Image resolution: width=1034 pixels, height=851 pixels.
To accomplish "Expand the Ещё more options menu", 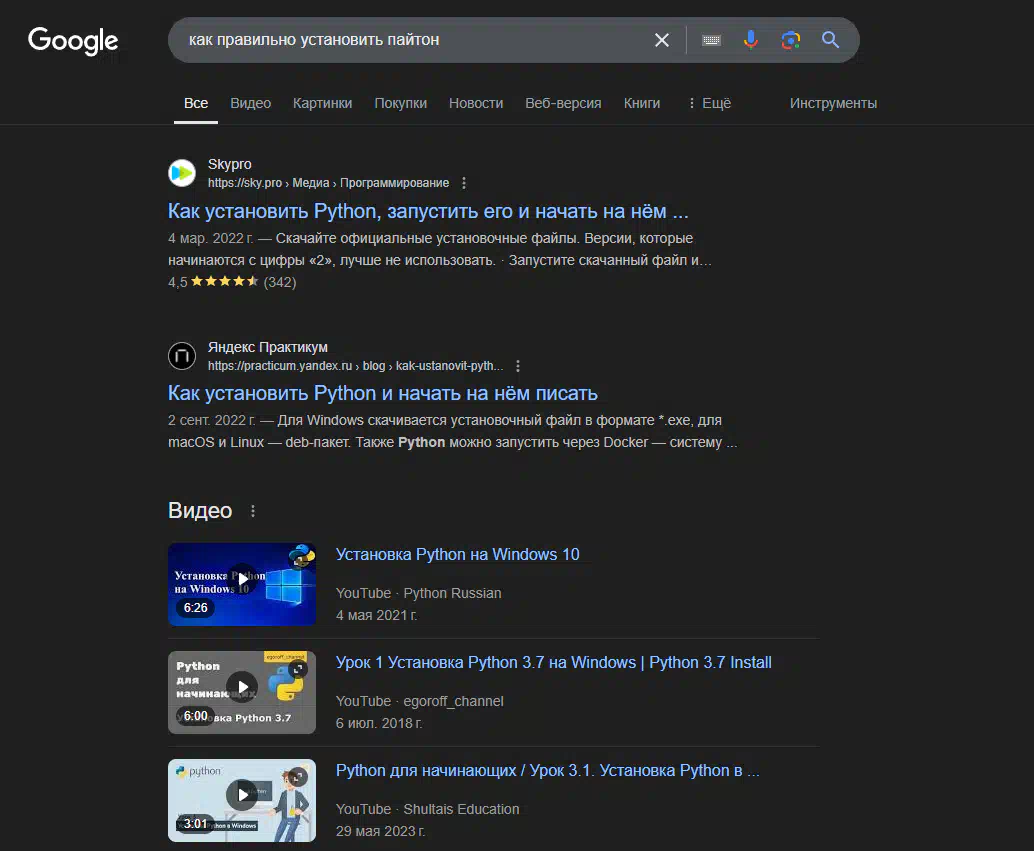I will coord(710,104).
